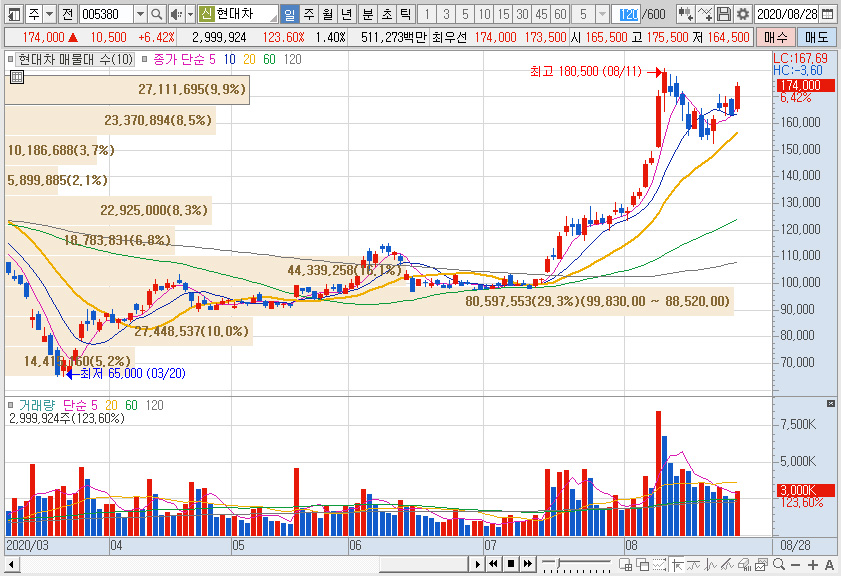
Task: Click the green 신 badge
Action: click(x=206, y=14)
